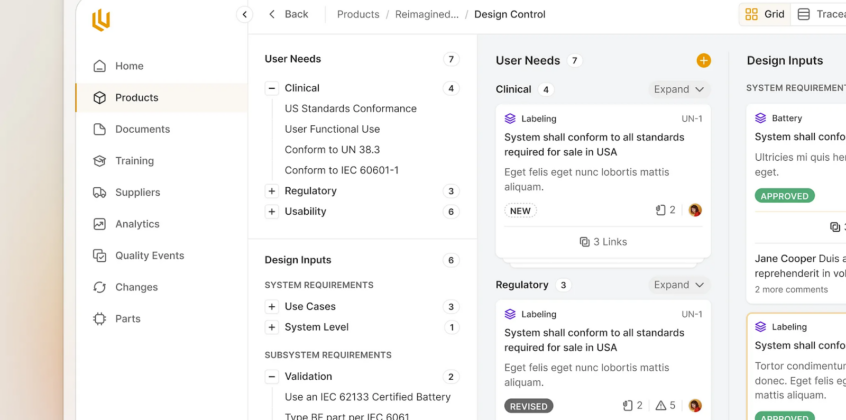Click the orange add User Needs button
Screen dimensions: 846x420
(703, 61)
